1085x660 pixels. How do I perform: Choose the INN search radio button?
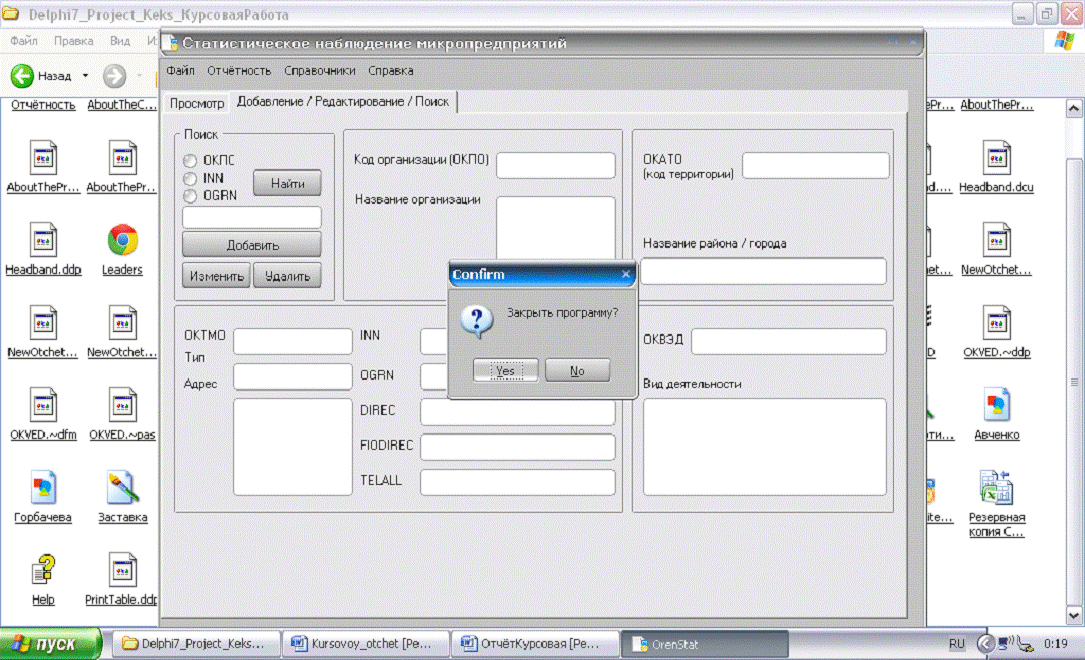(190, 178)
